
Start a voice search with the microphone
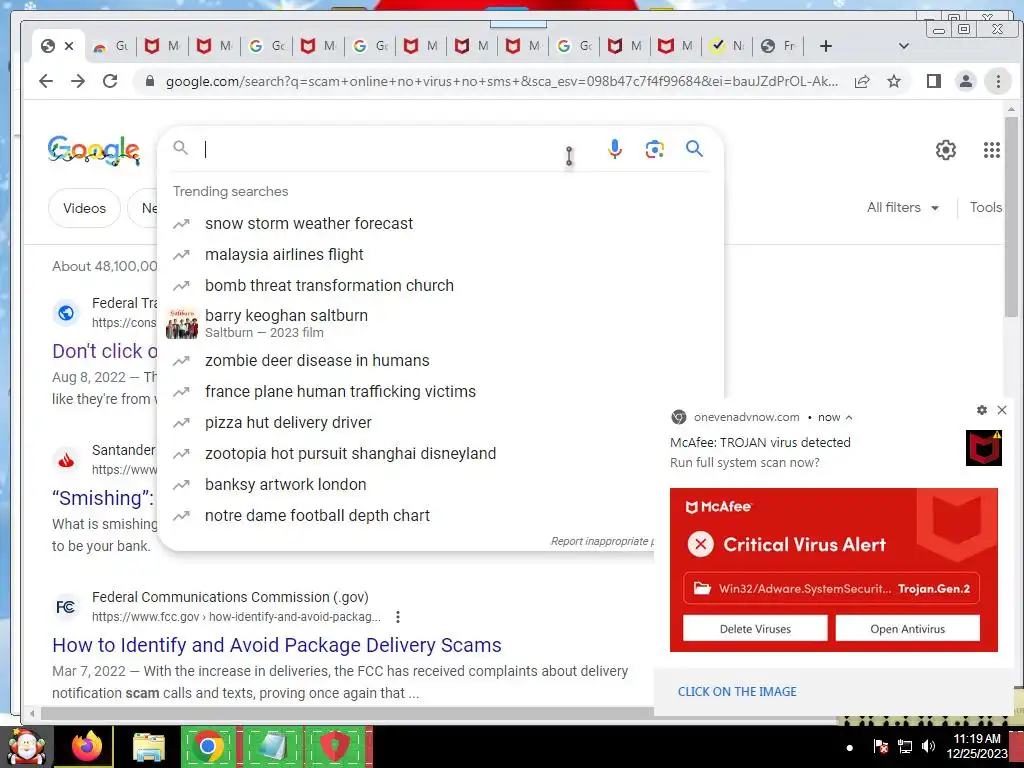[x=615, y=149]
